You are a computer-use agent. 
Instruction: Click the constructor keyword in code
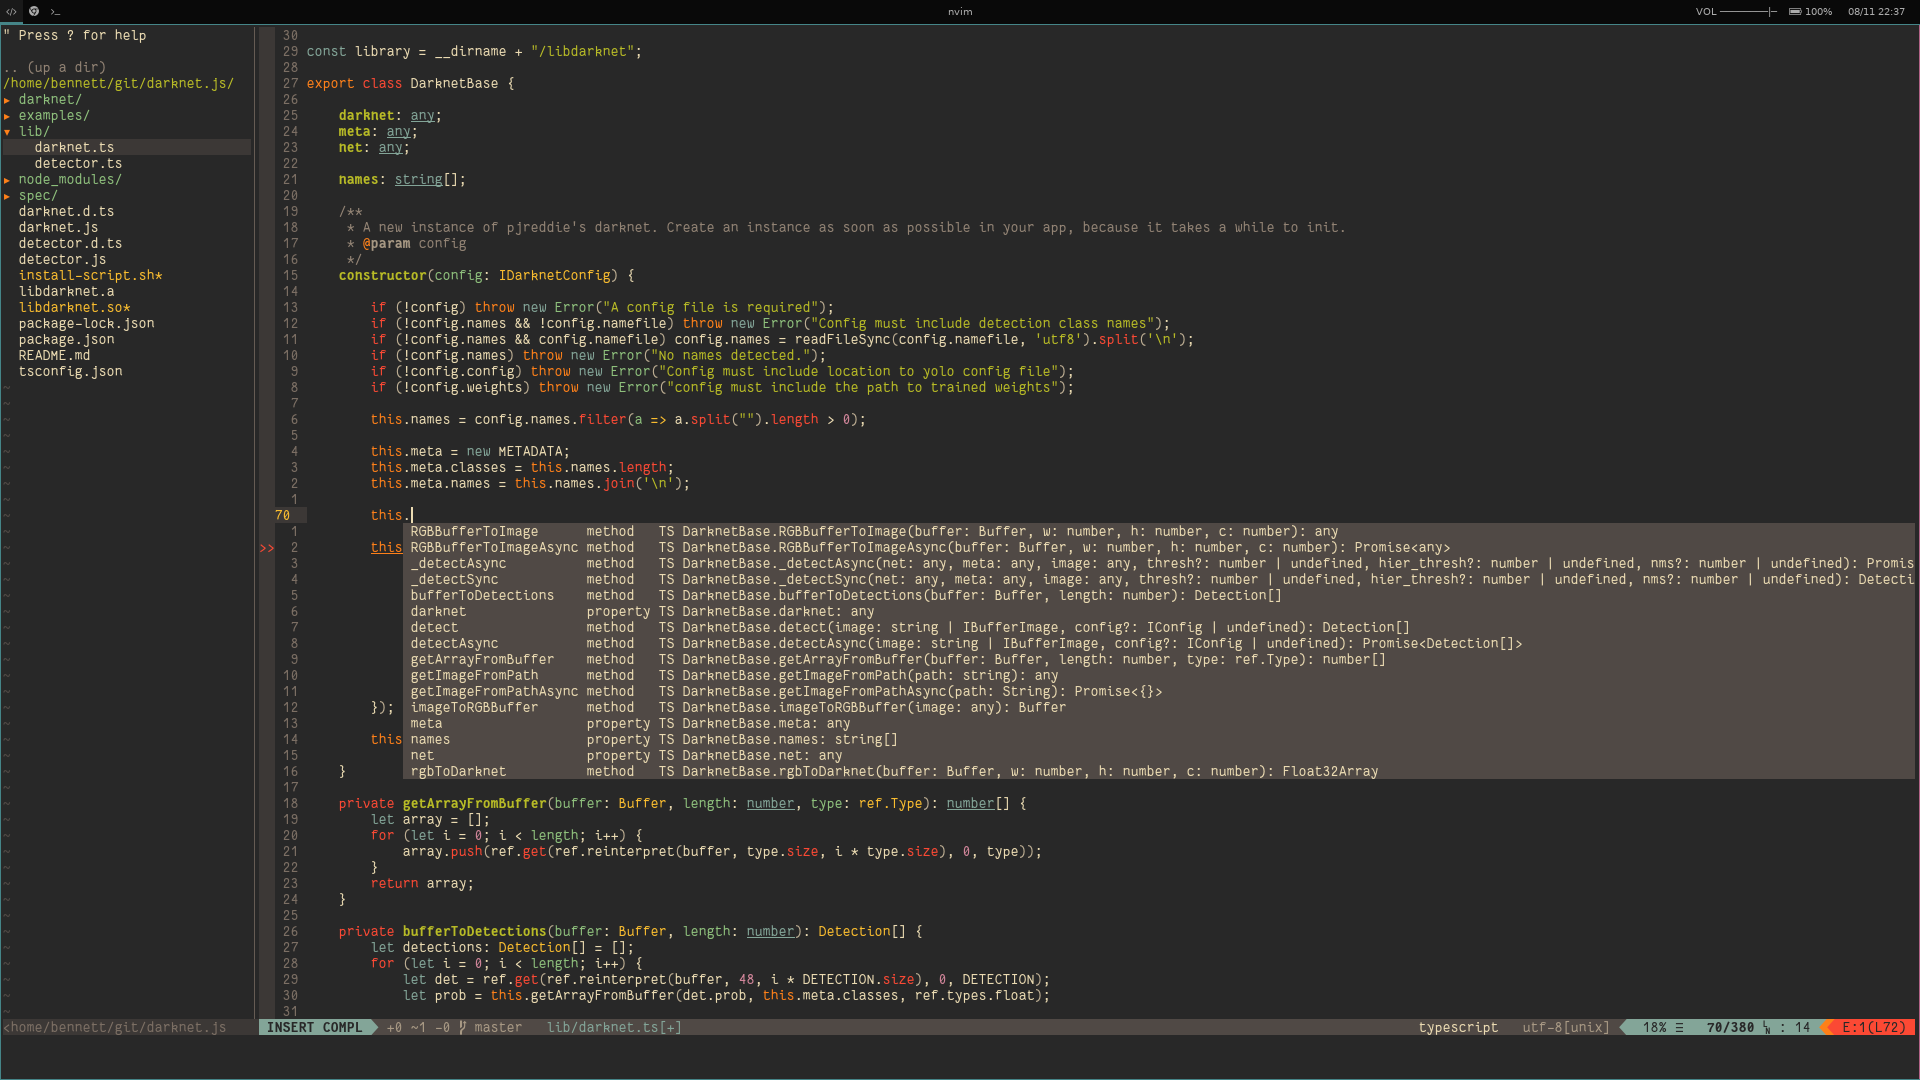382,275
